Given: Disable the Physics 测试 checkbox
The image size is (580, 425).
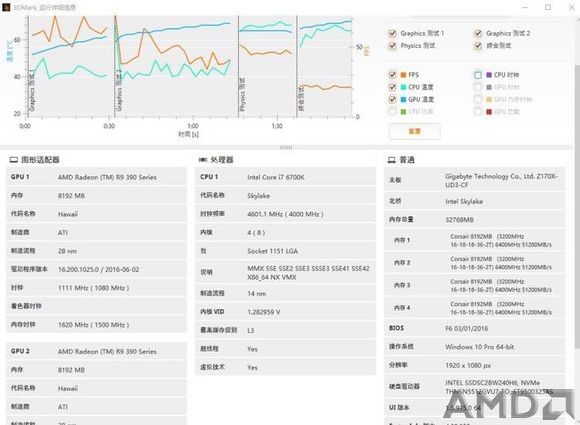Looking at the screenshot, I should [392, 45].
